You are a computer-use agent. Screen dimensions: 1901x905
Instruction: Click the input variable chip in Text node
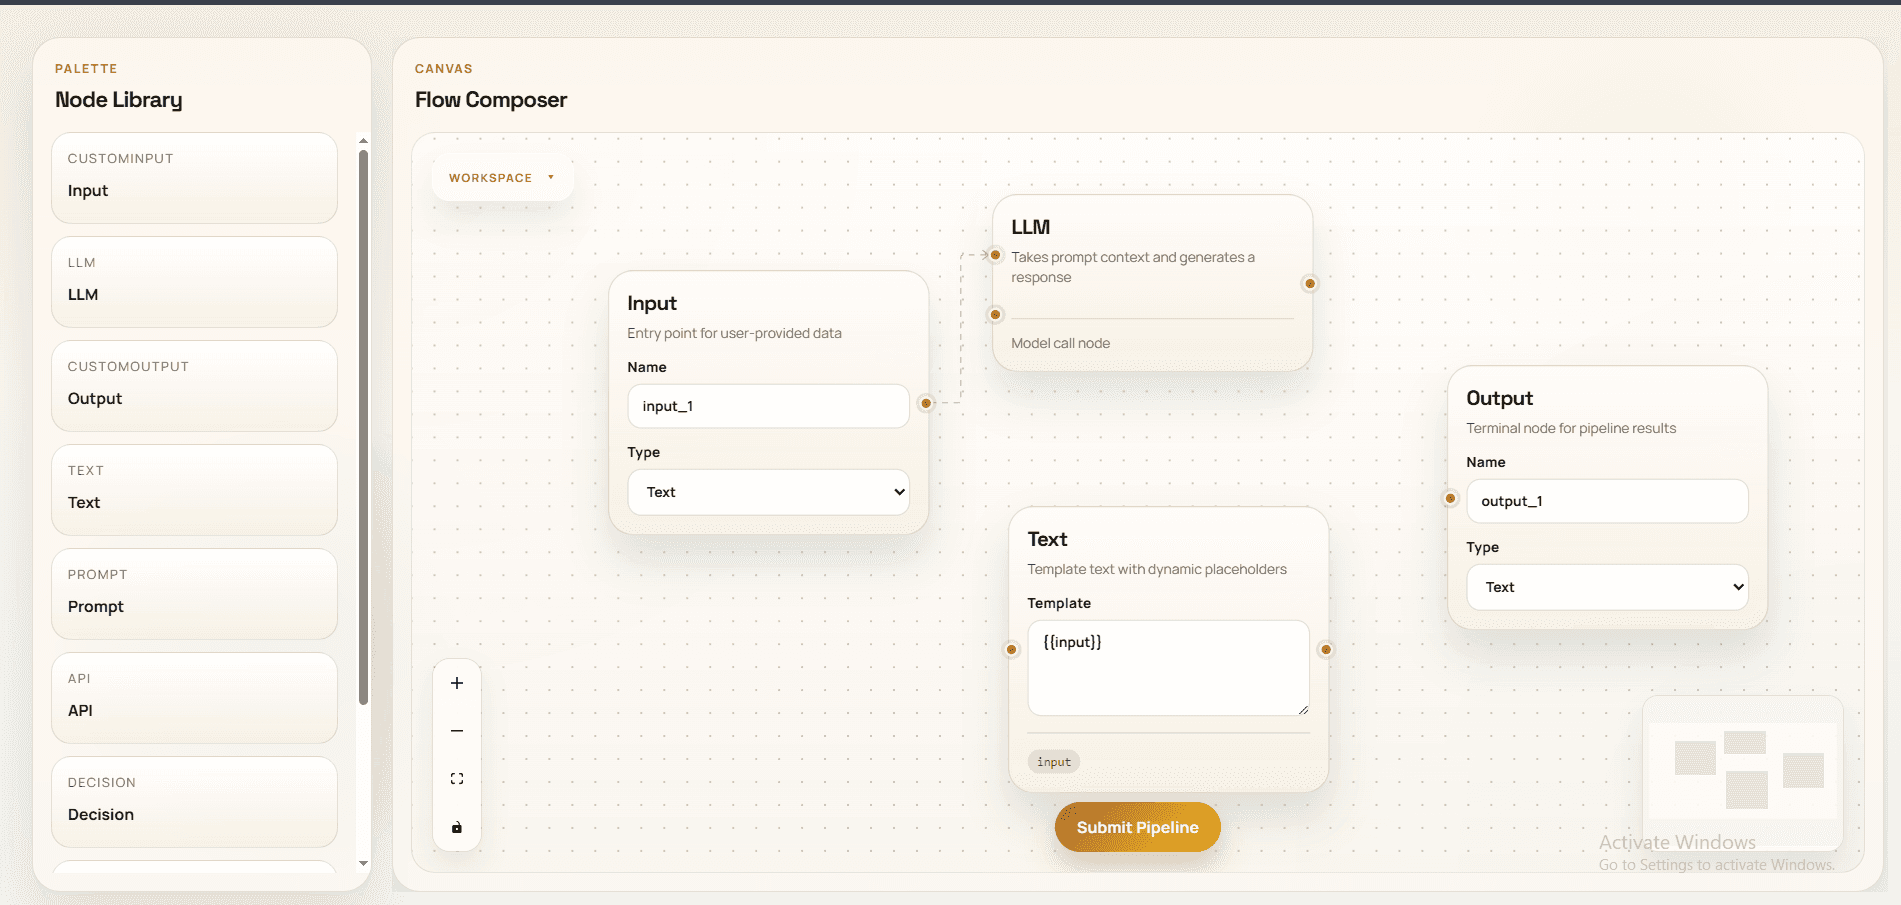(1054, 762)
